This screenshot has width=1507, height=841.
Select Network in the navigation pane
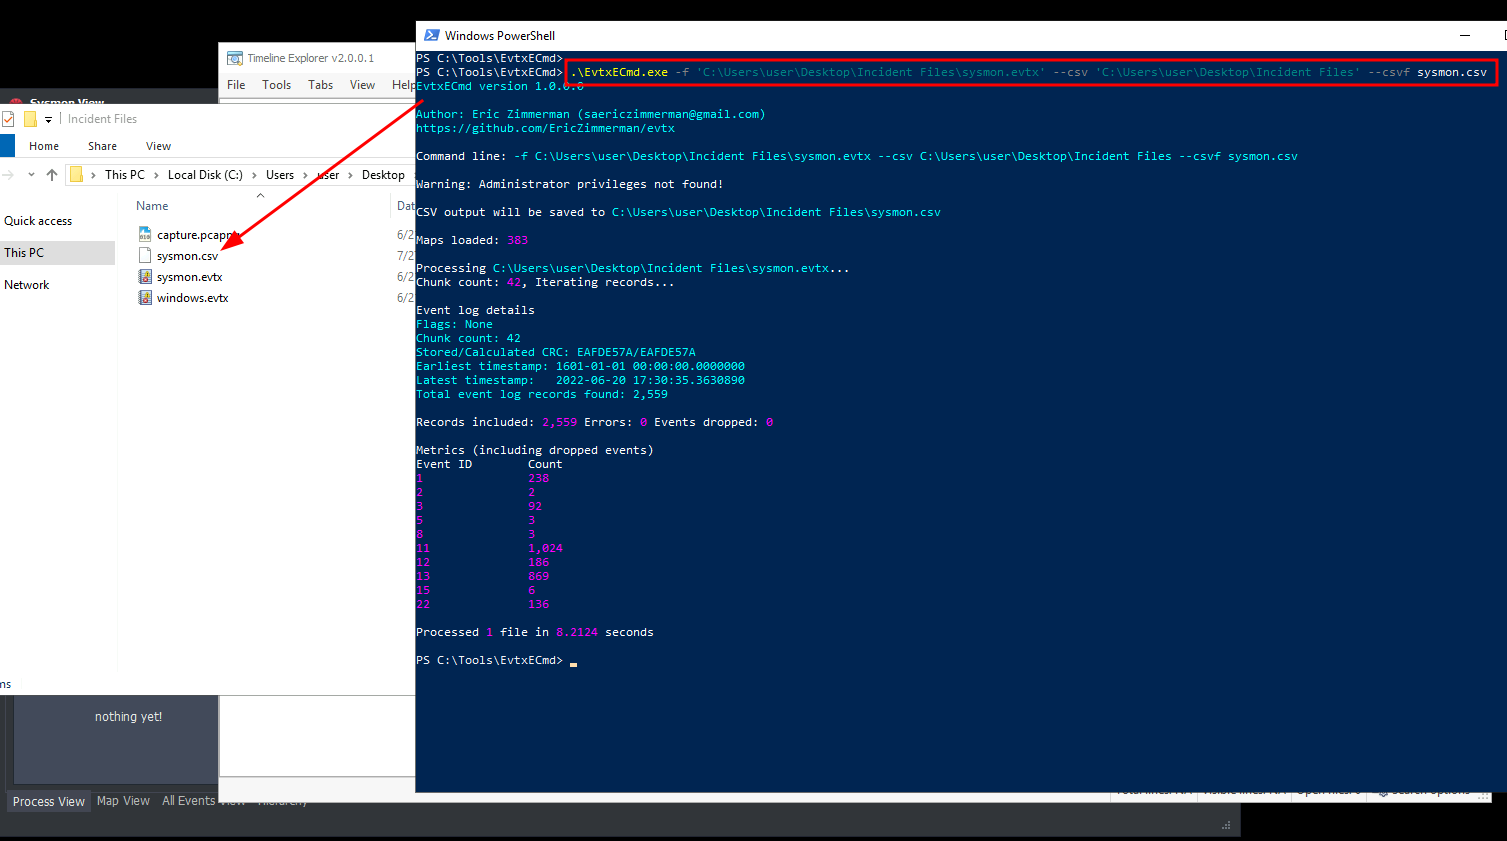[x=26, y=285]
